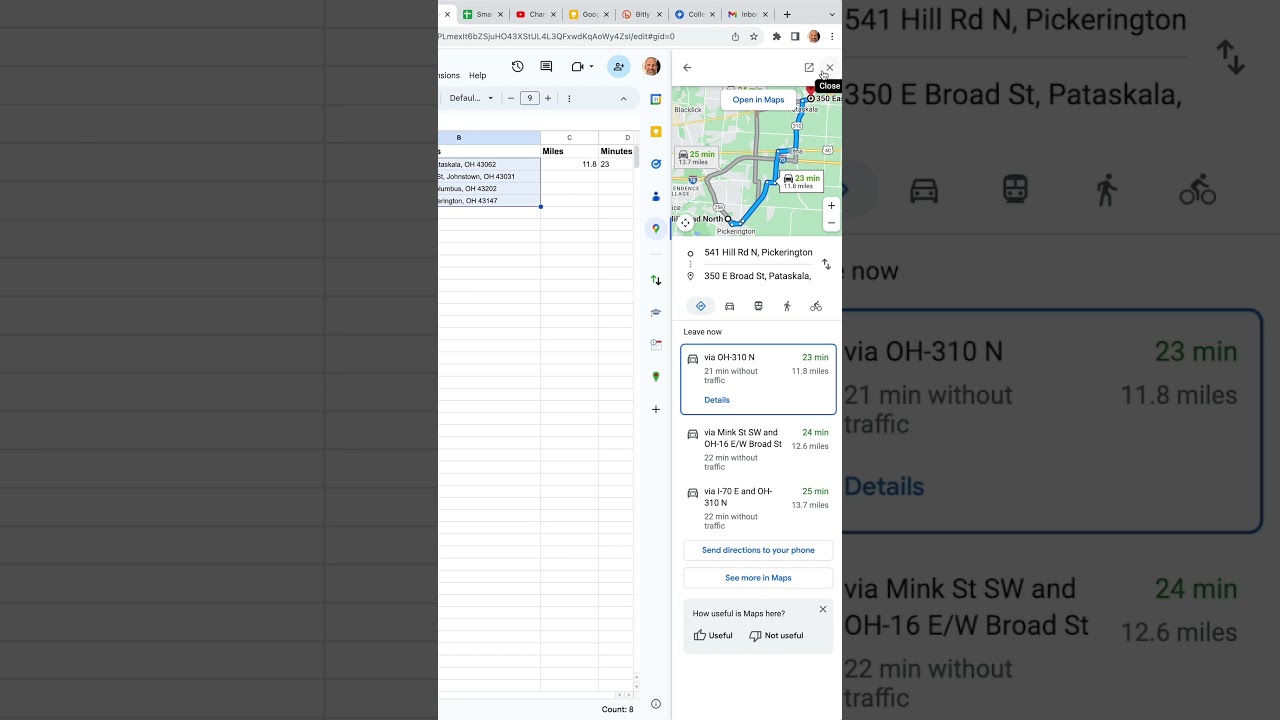Select the Google Maps side panel icon

click(656, 228)
